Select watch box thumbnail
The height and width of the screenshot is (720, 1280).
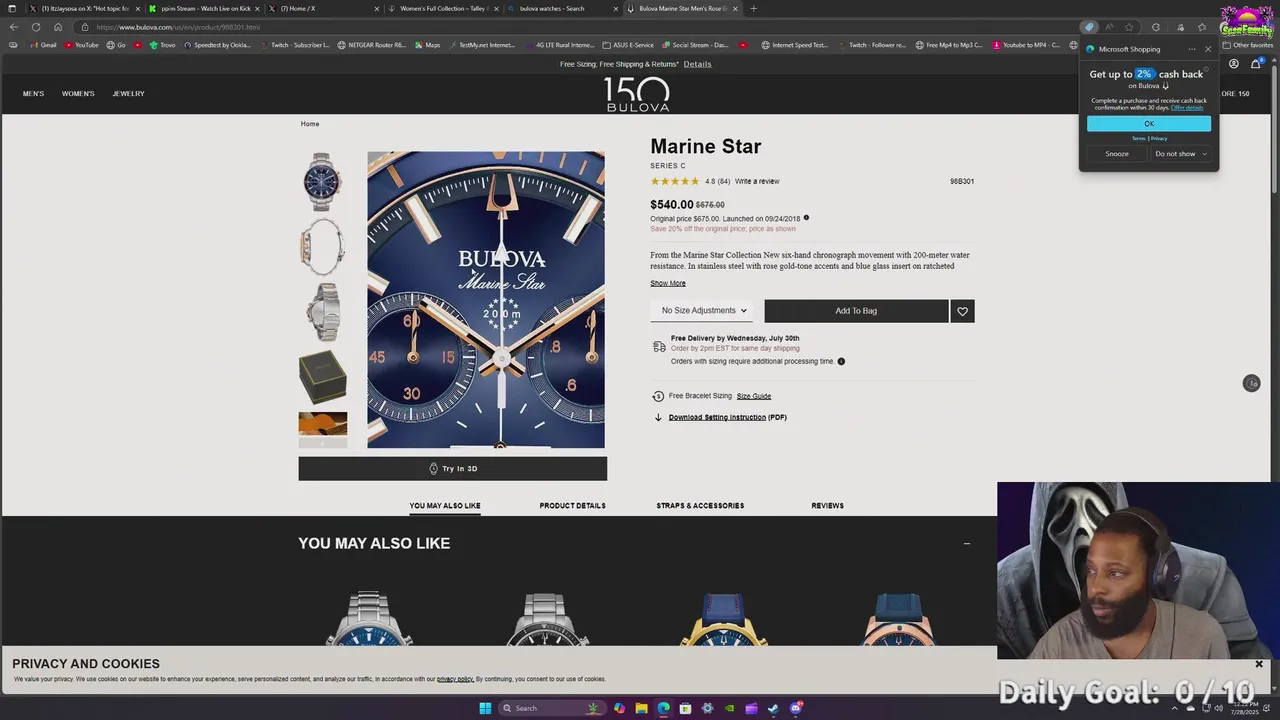[322, 376]
